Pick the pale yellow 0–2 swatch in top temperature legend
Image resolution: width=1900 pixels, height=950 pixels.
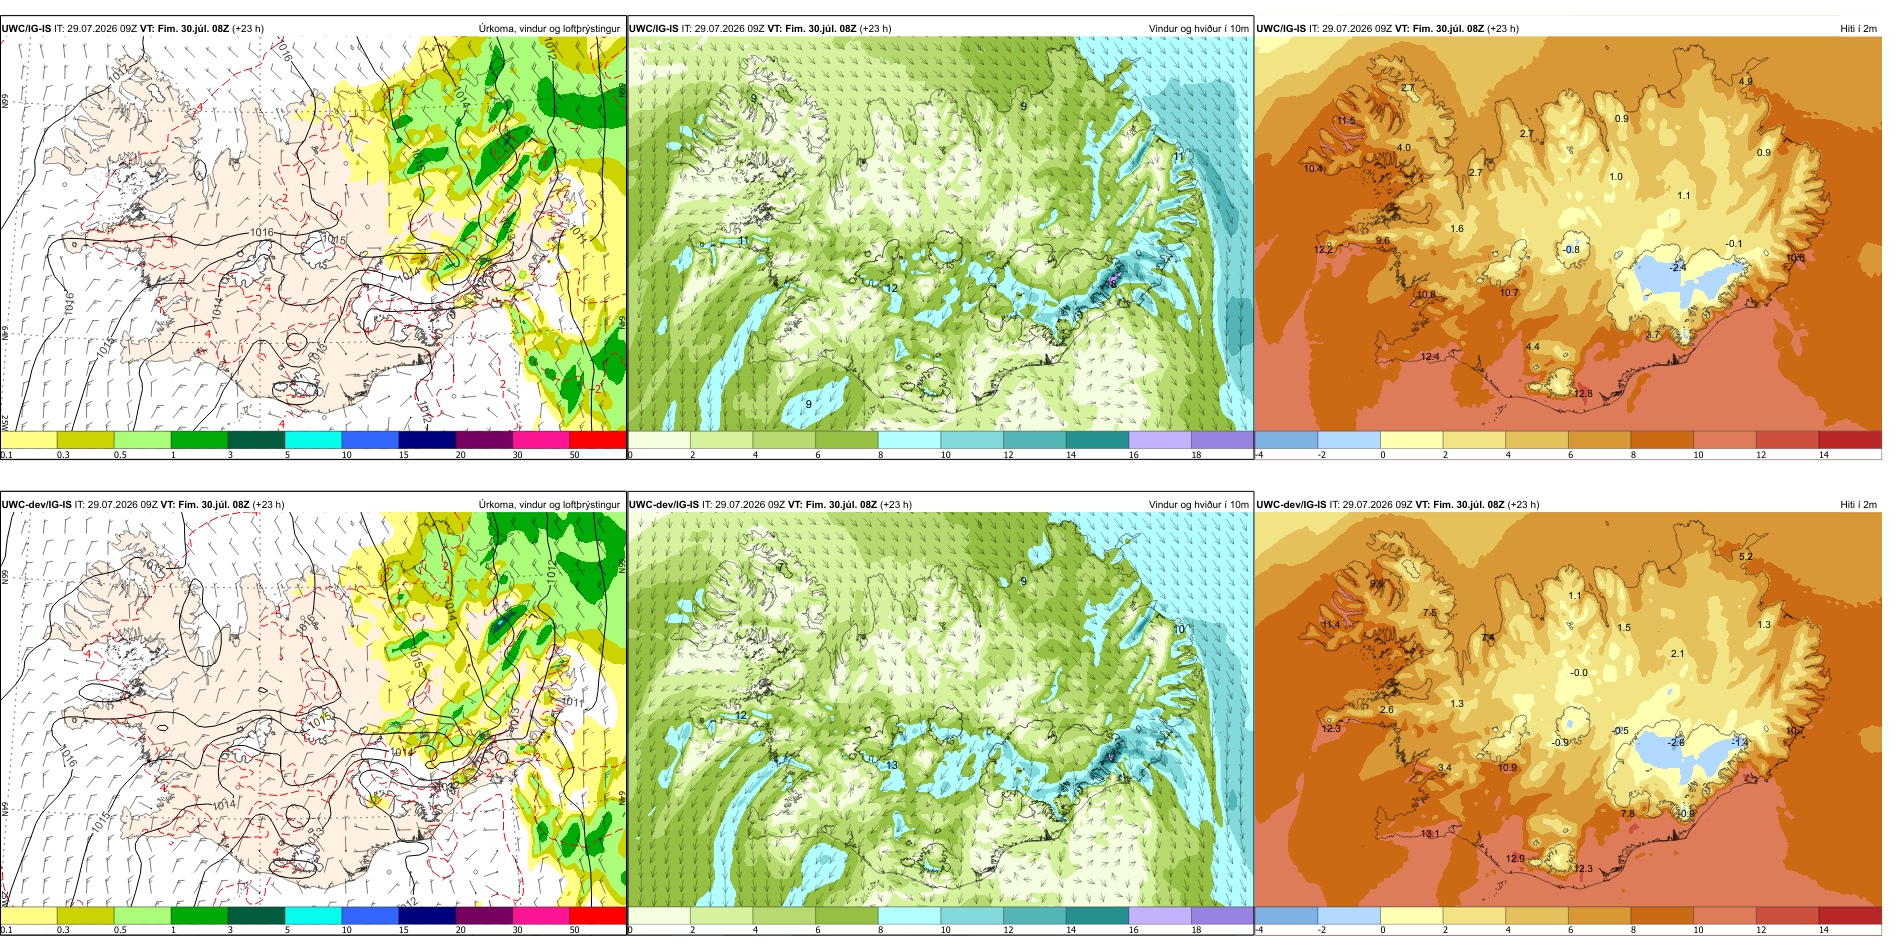[1411, 440]
